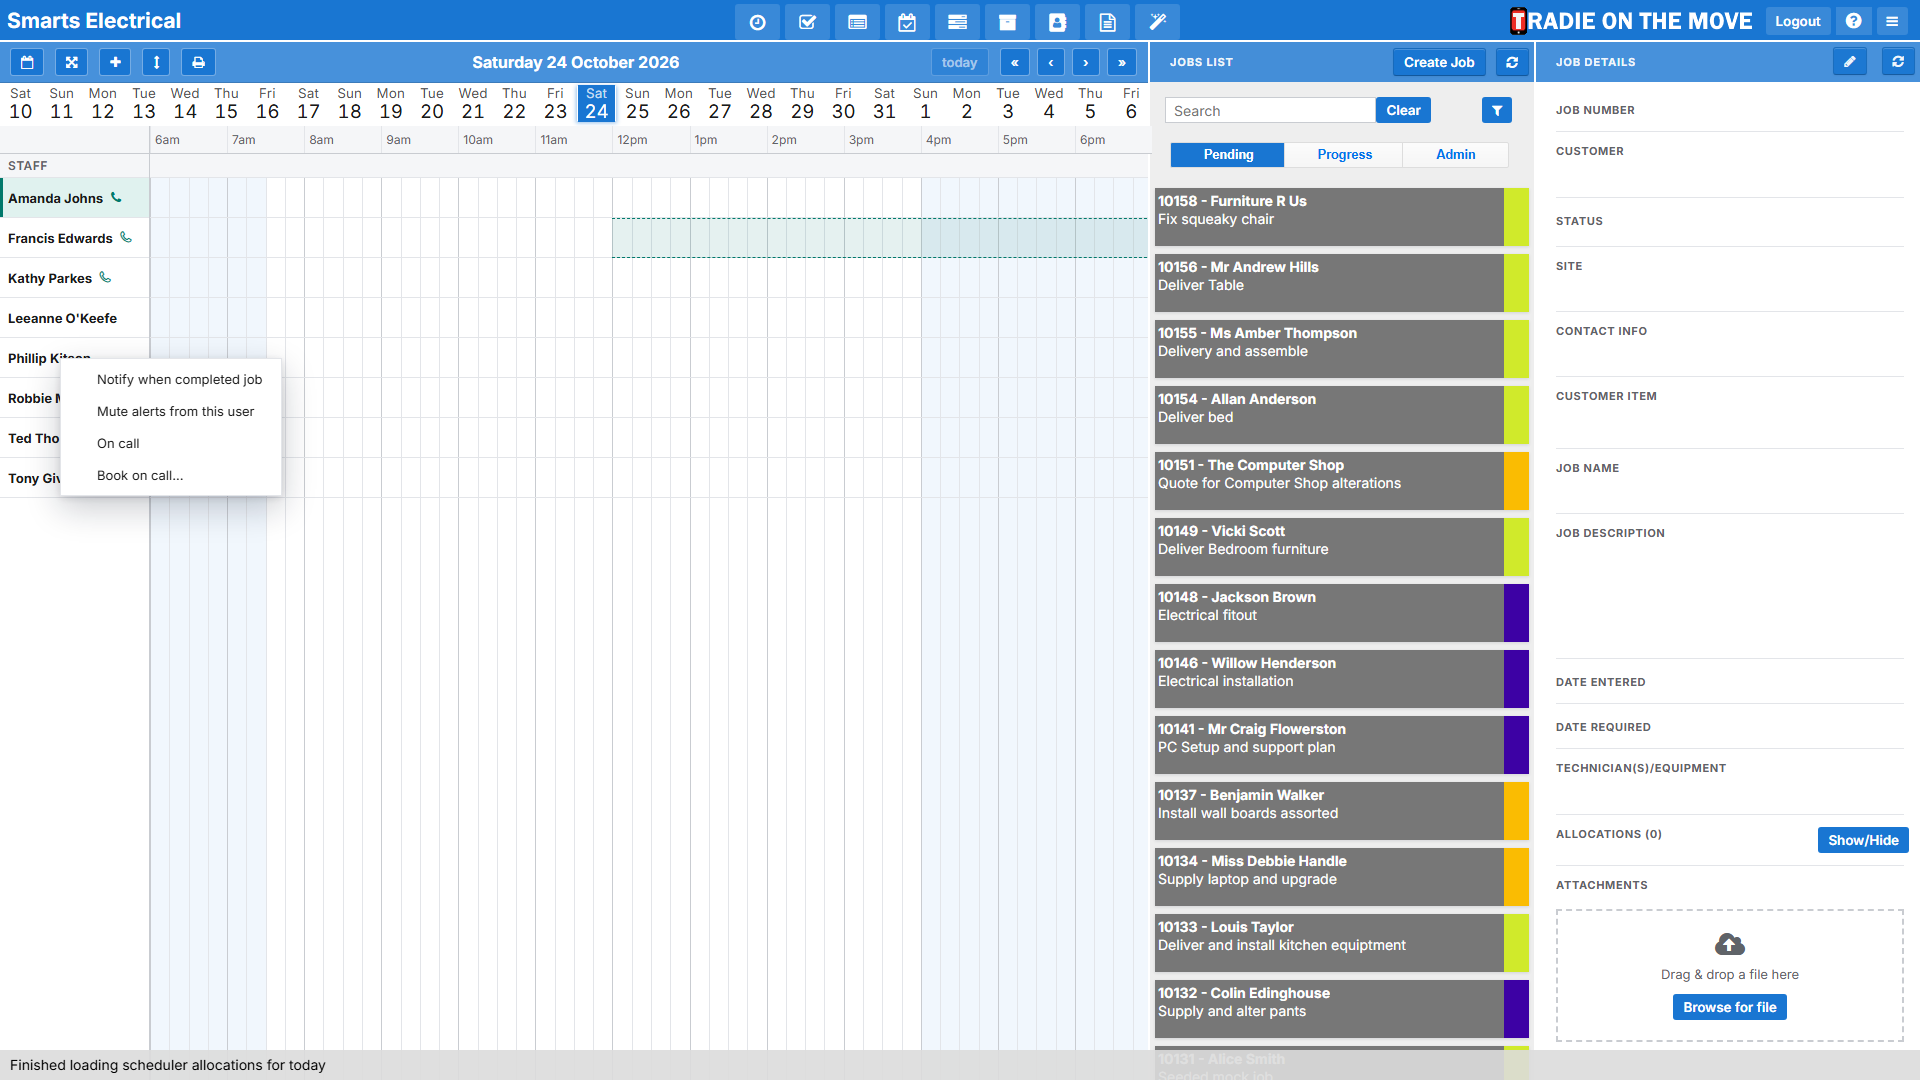Click Show/Hide allocations button

click(x=1863, y=840)
